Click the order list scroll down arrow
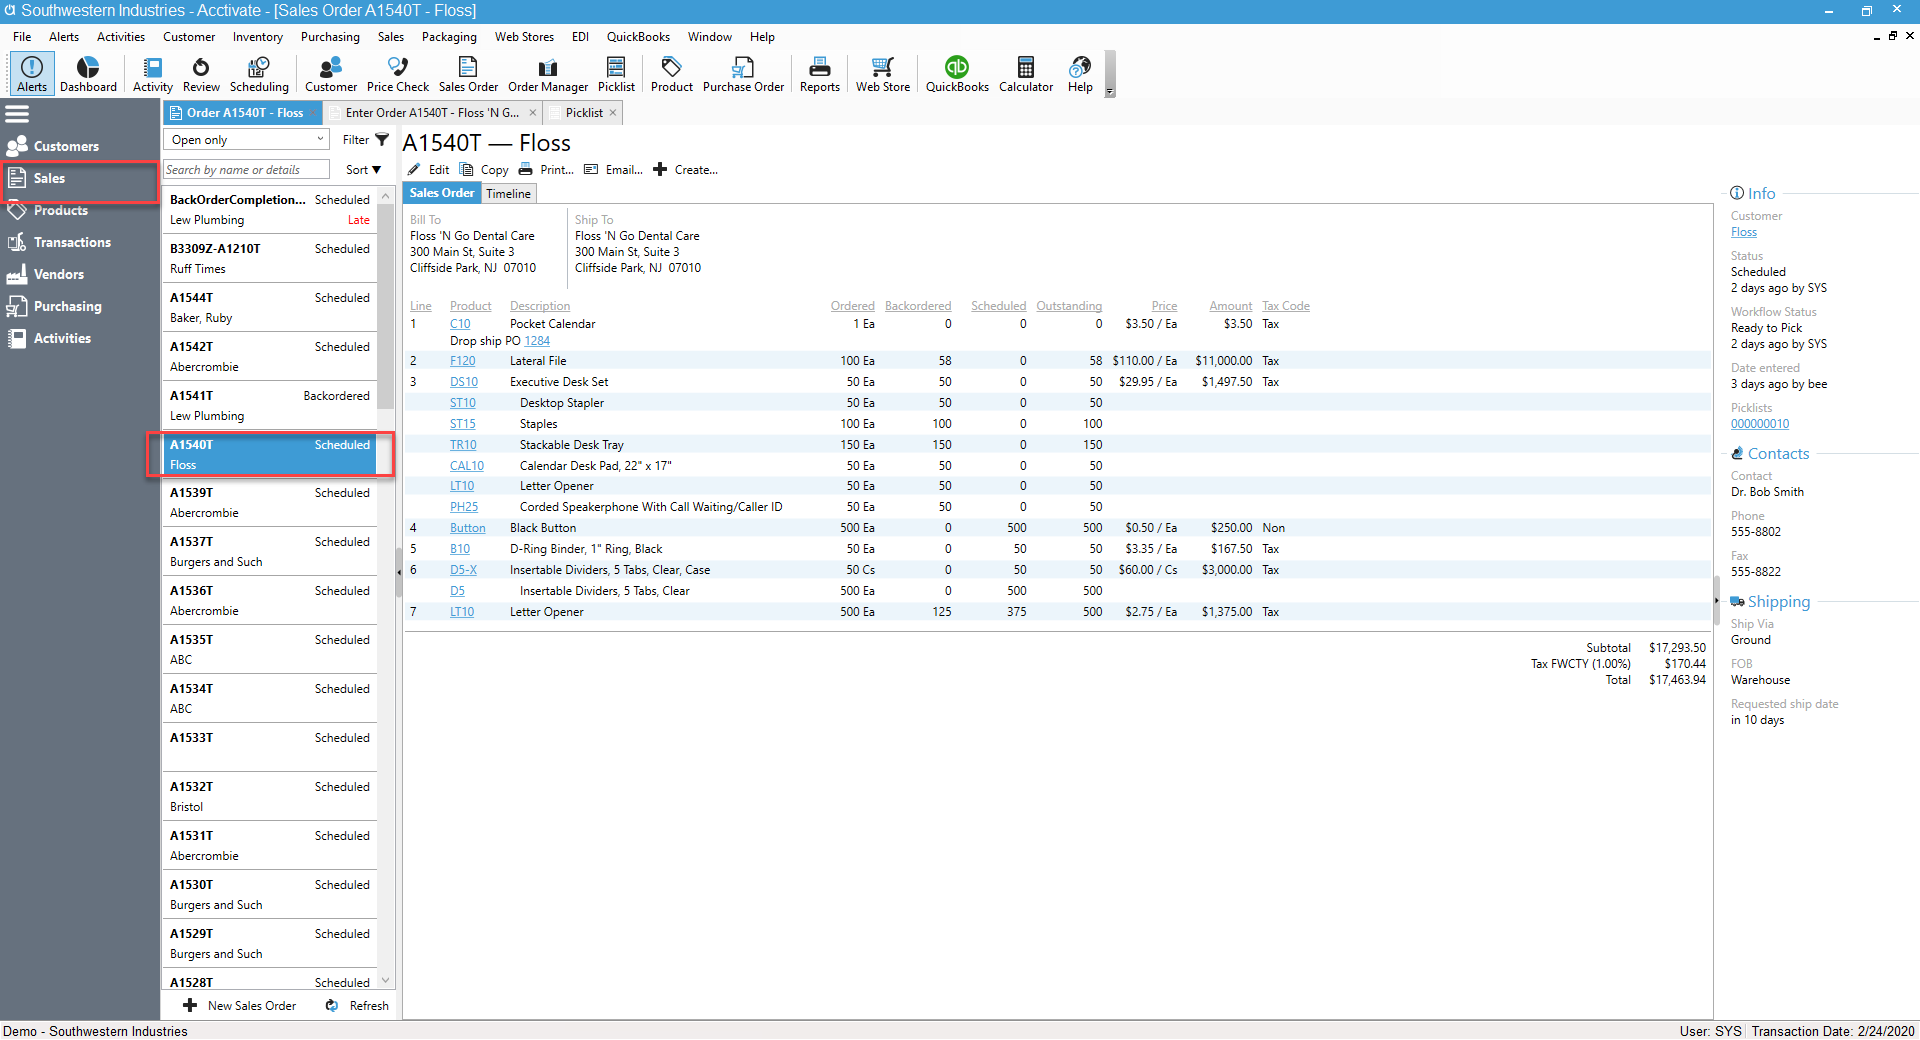This screenshot has height=1040, width=1920. coord(386,981)
